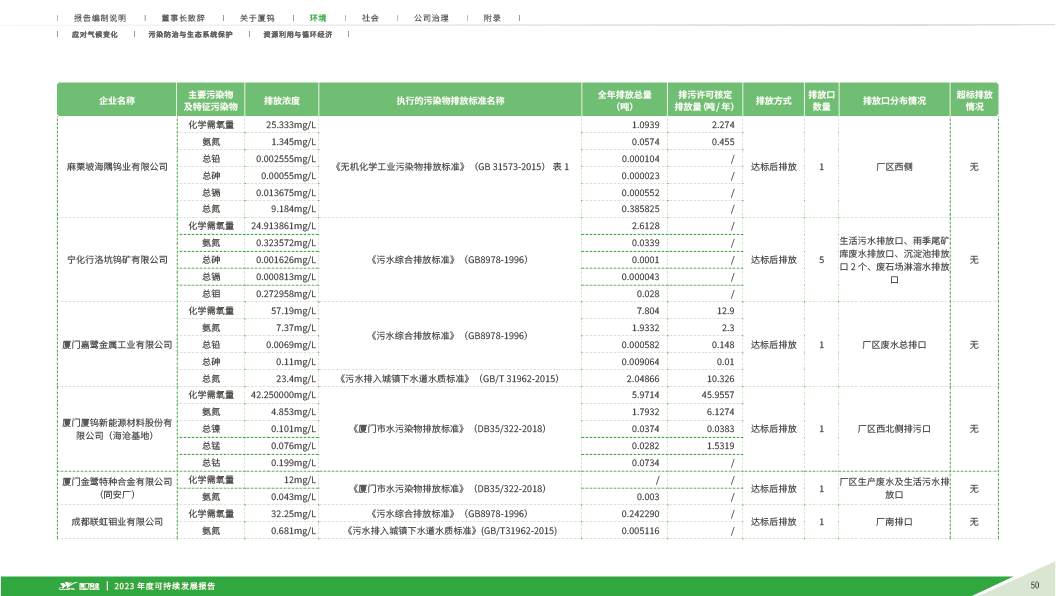Select the 执行的污染物排放标准名称 header cell

point(450,100)
